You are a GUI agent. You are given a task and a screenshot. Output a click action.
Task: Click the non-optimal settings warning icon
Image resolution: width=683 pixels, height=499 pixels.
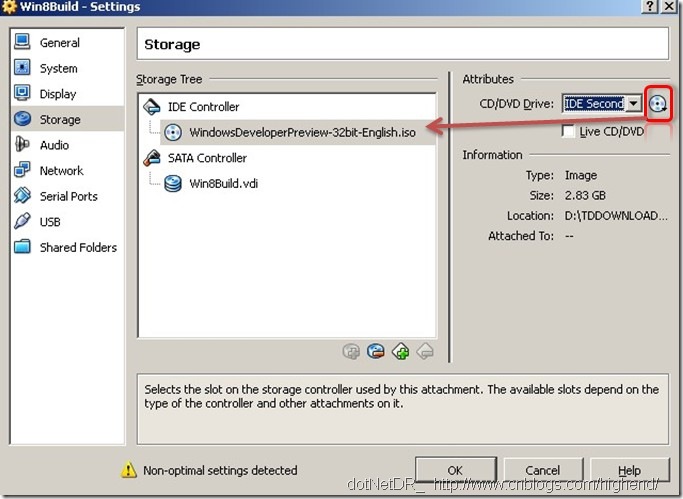coord(128,470)
